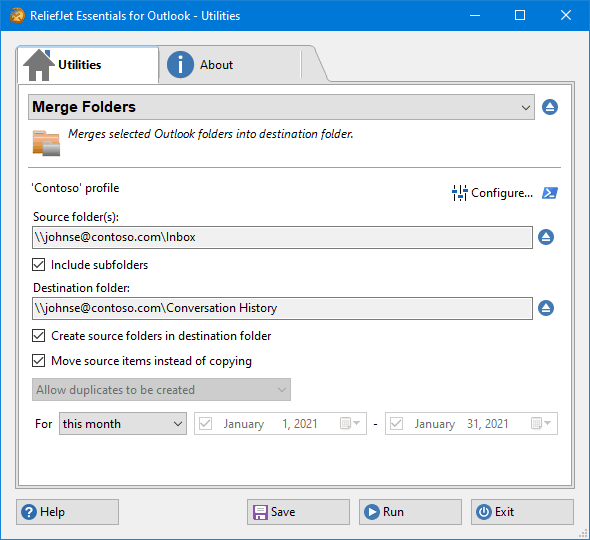Expand the Merge Folders utility dropdown
This screenshot has width=590, height=540.
tap(281, 107)
